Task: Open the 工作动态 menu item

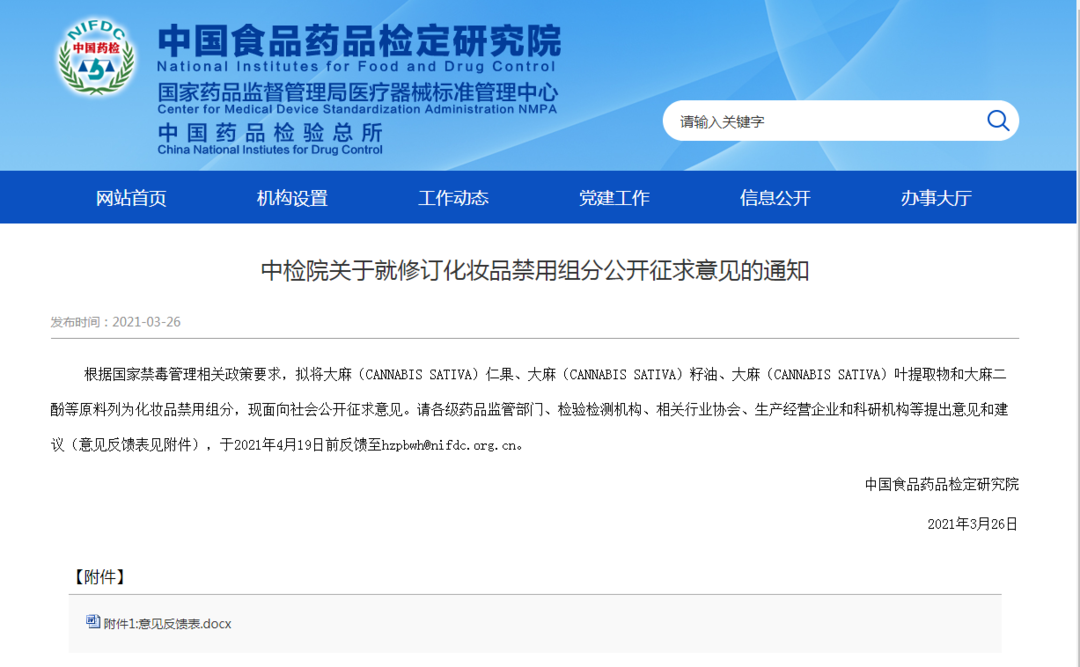Action: 453,198
